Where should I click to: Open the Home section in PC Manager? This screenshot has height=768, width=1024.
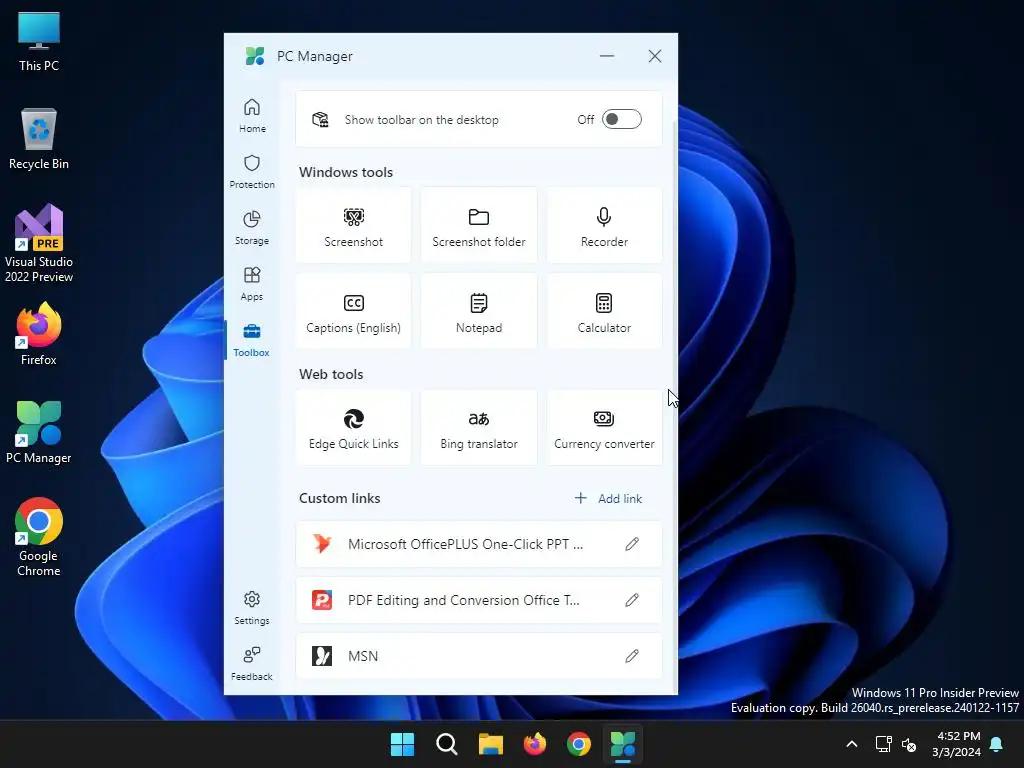pos(252,116)
